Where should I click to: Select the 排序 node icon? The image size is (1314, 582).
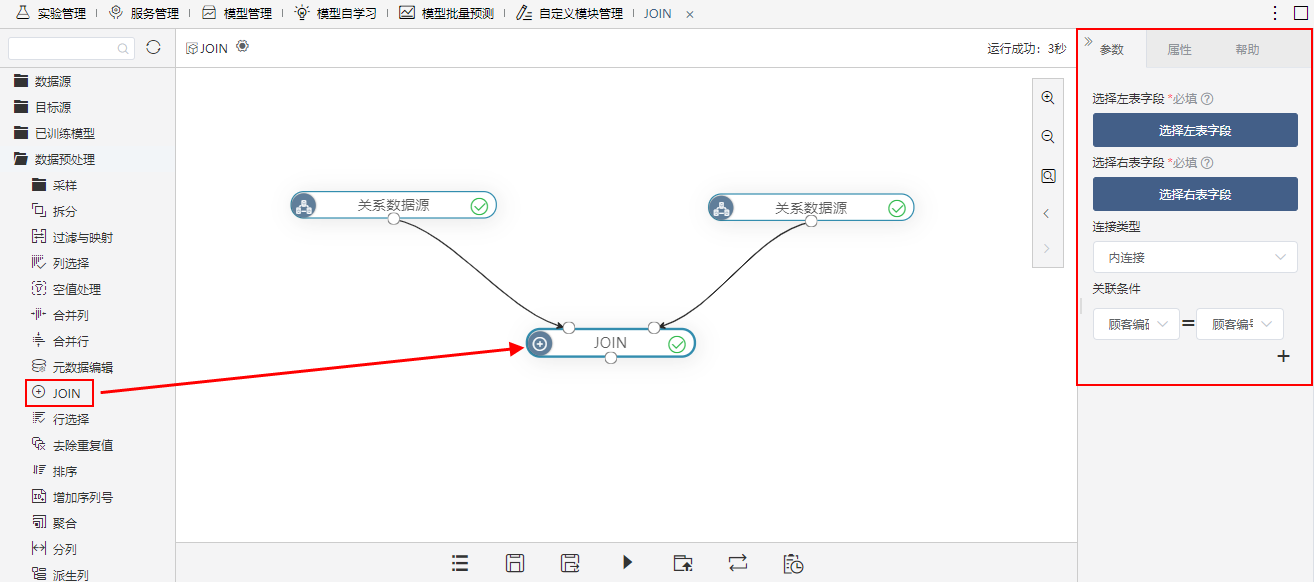click(39, 471)
